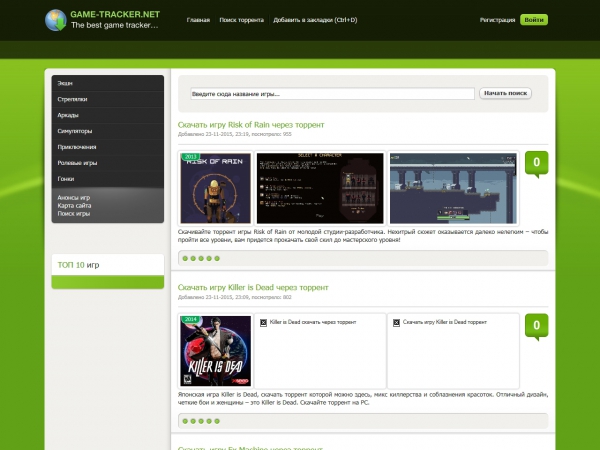
Task: Click the ТОП 10 игр heading
Action: coord(78,265)
